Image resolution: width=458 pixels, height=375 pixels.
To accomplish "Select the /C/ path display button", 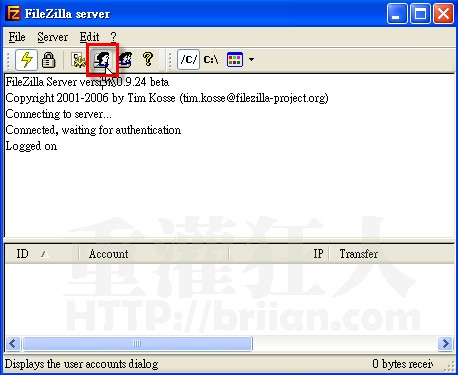I will pyautogui.click(x=188, y=60).
